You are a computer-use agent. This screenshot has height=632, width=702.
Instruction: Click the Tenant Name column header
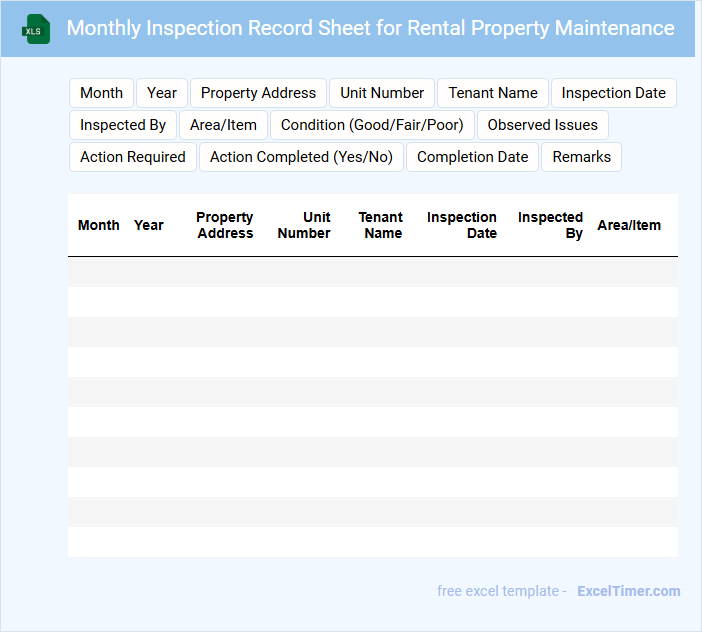pos(381,225)
